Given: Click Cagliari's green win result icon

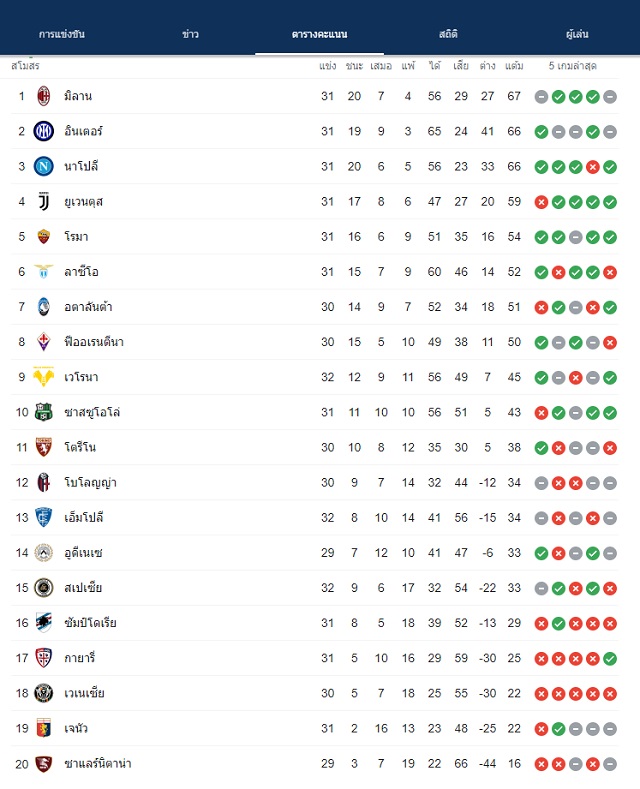Looking at the screenshot, I should 610,659.
